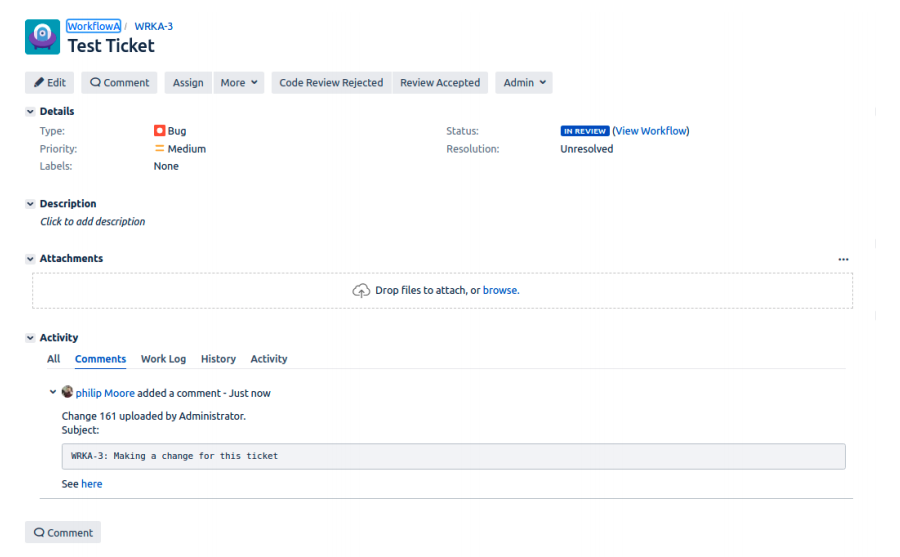
Task: Click the 'Unresolved' resolution value
Action: (587, 149)
